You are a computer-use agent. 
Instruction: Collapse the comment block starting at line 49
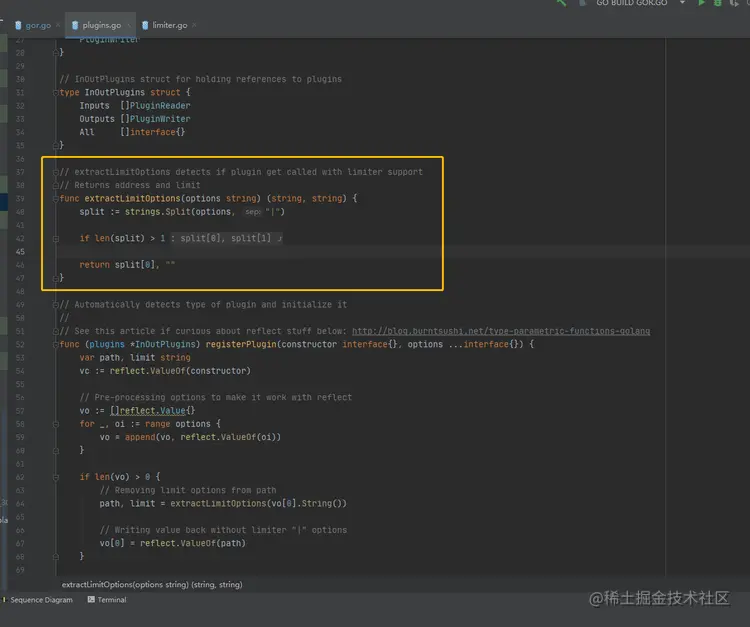56,305
